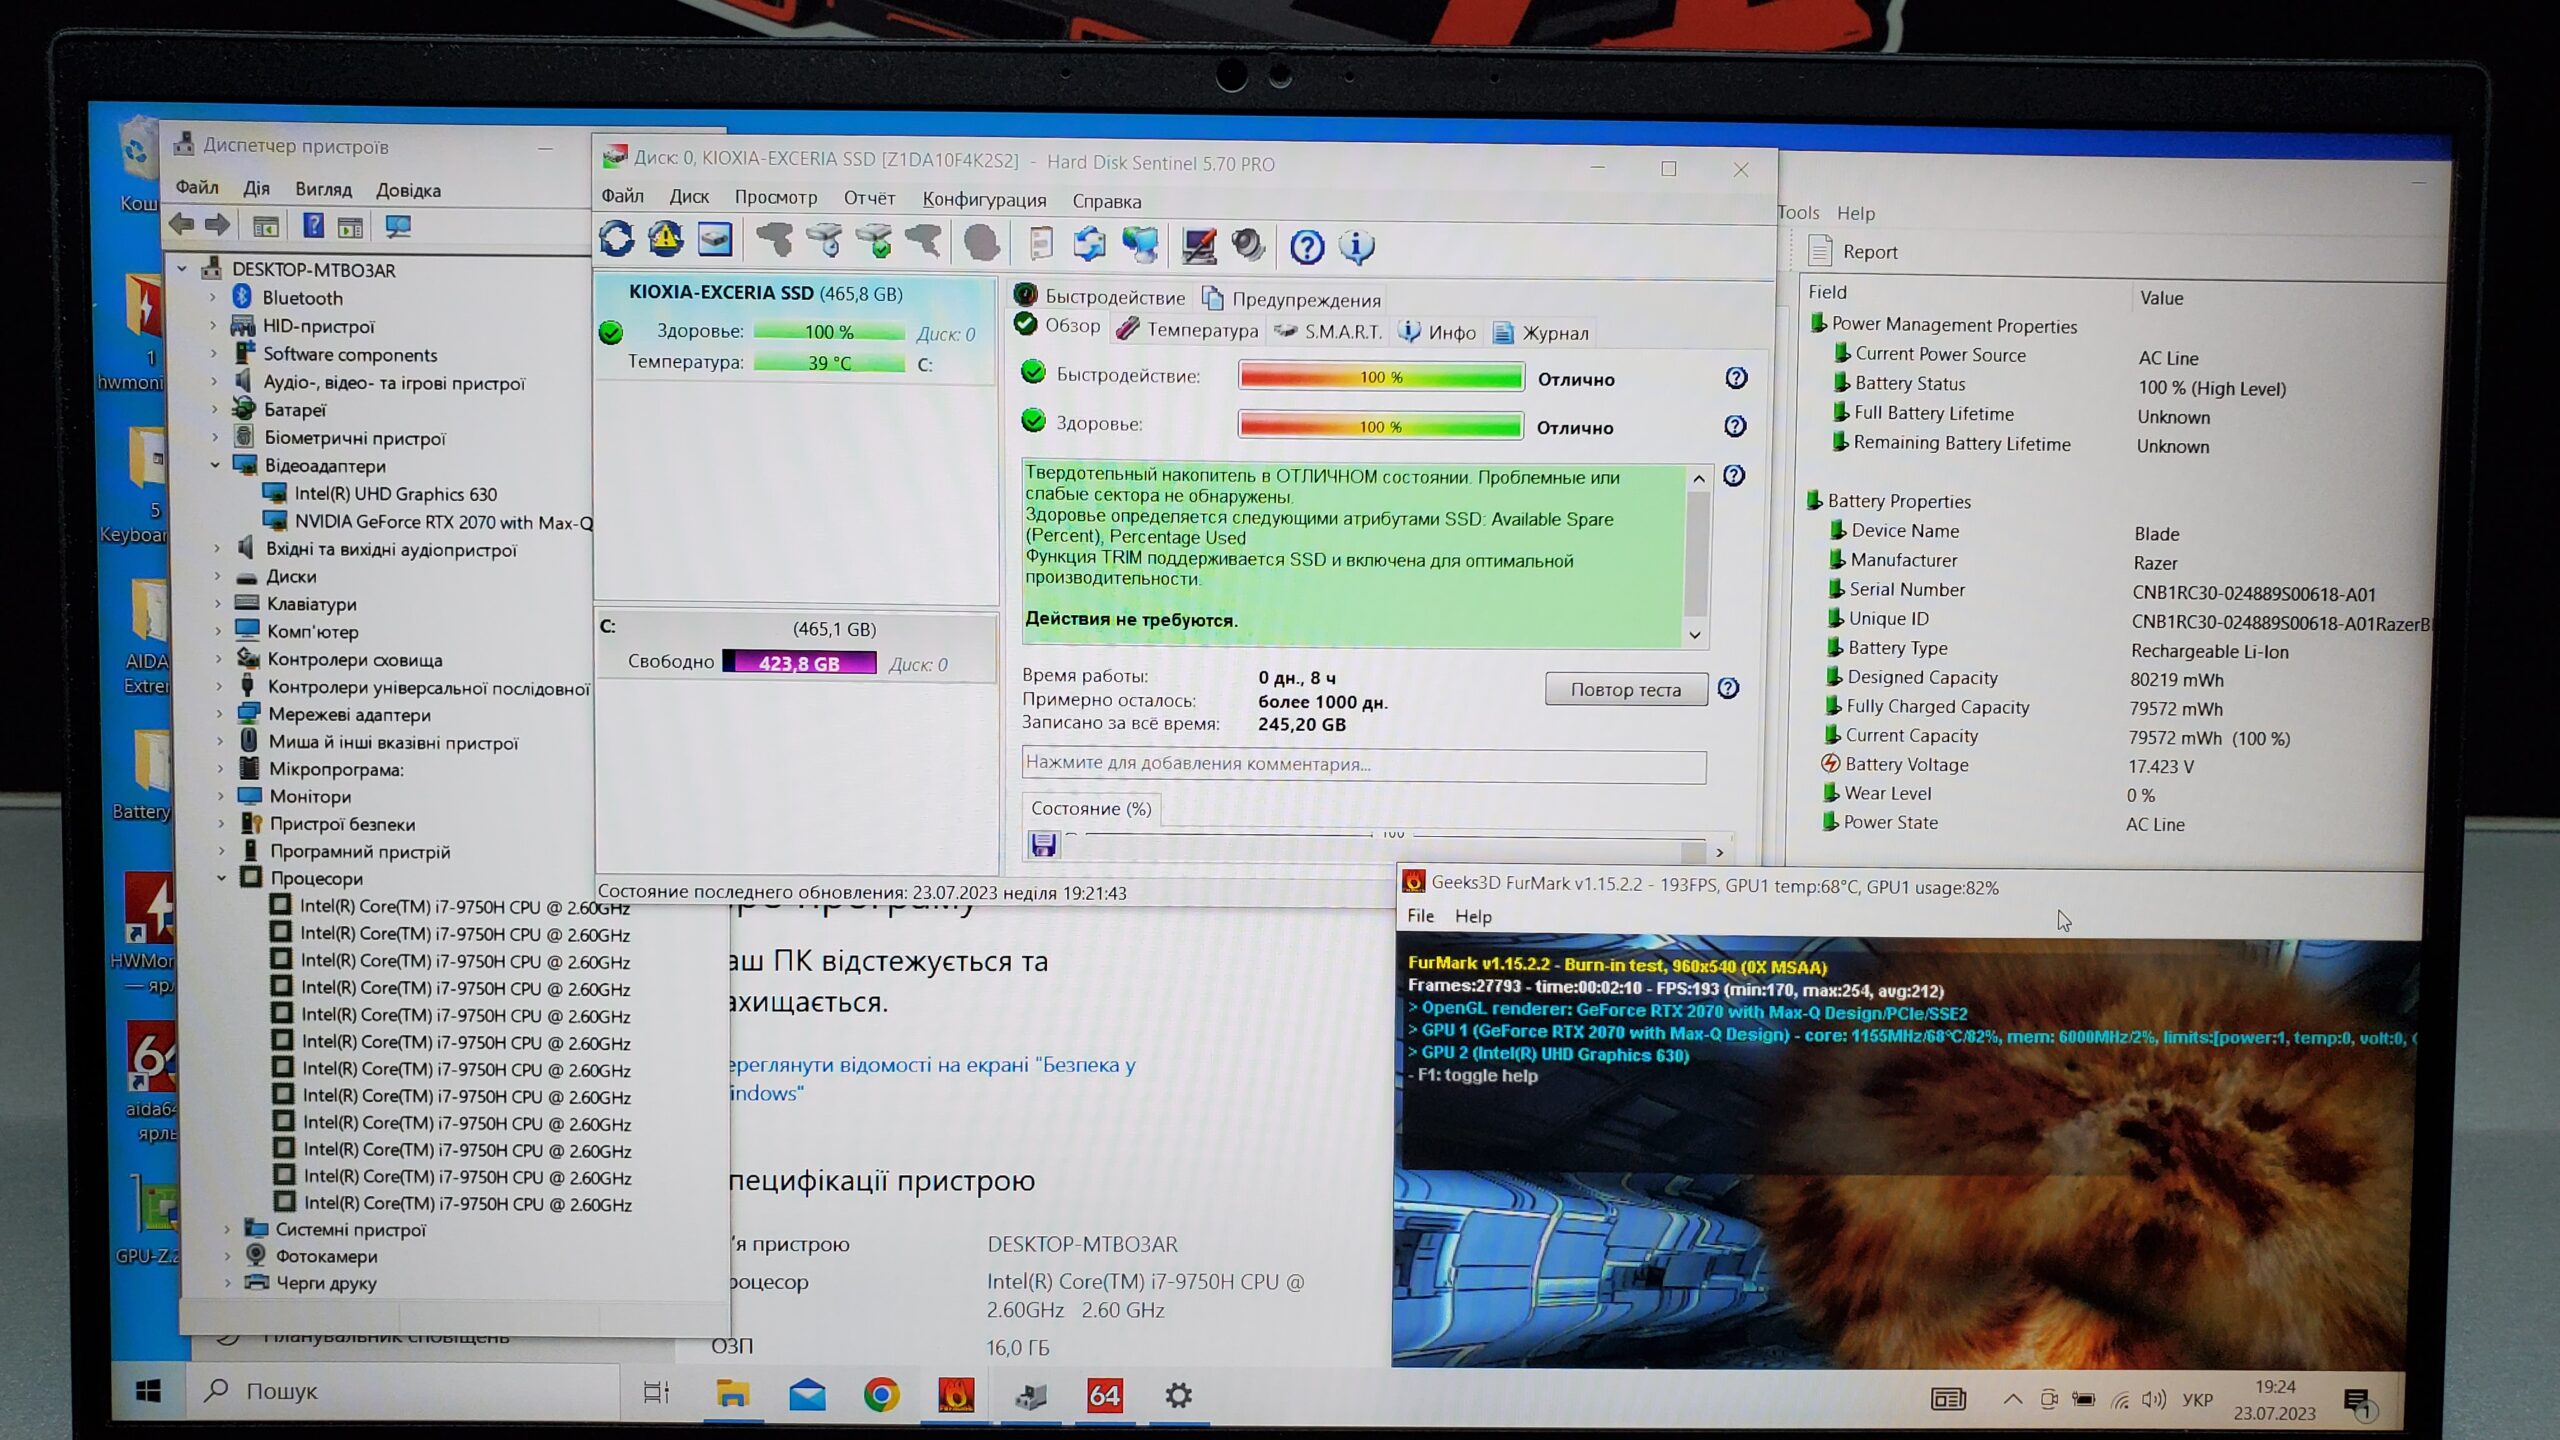Click the blue question mark help icon
This screenshot has height=1440, width=2560.
coord(1306,246)
